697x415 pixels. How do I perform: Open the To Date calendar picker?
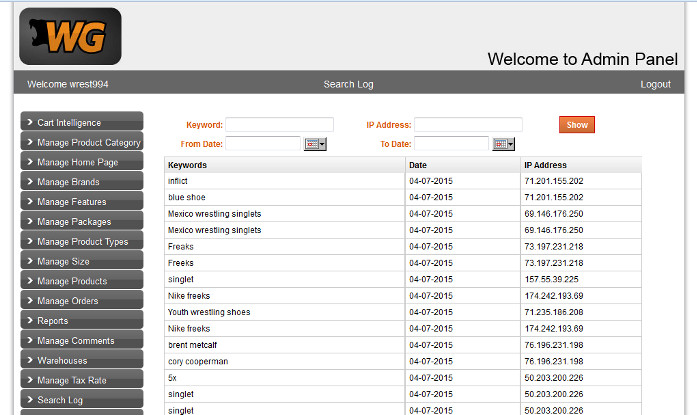(503, 144)
